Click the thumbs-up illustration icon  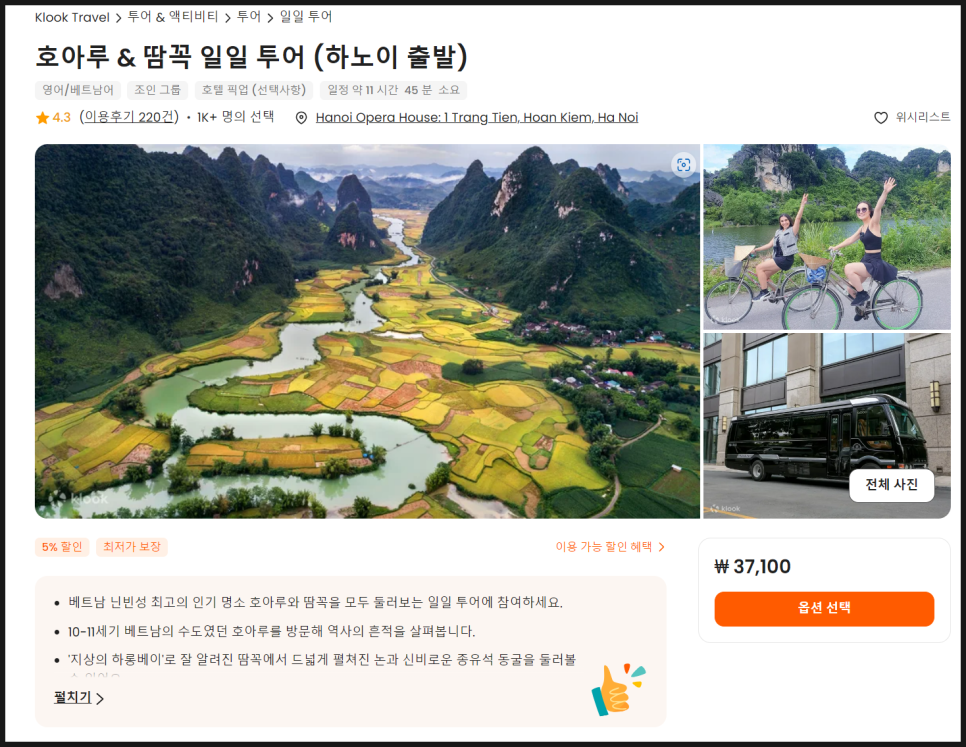[x=617, y=690]
